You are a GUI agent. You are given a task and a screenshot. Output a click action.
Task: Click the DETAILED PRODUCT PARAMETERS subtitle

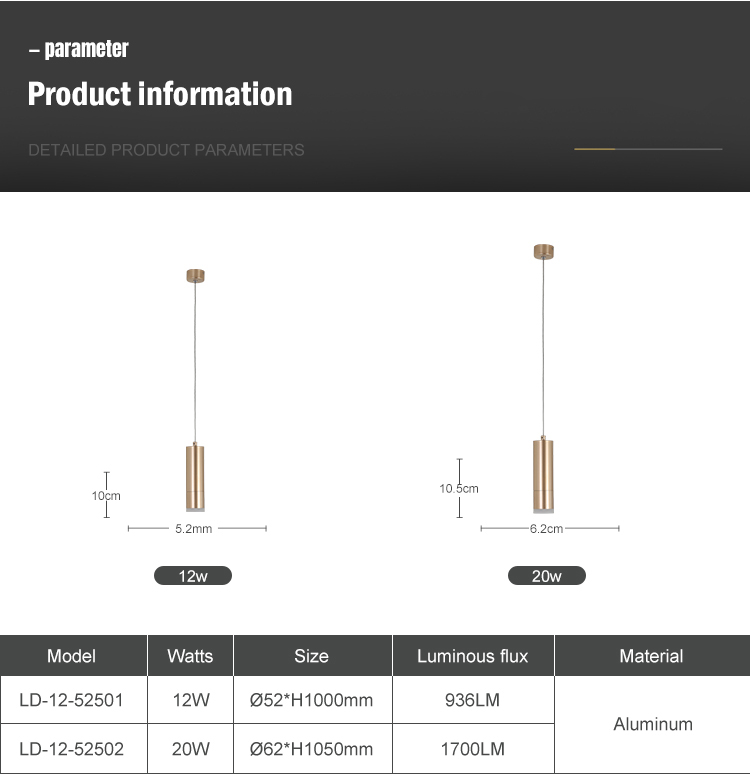point(166,150)
